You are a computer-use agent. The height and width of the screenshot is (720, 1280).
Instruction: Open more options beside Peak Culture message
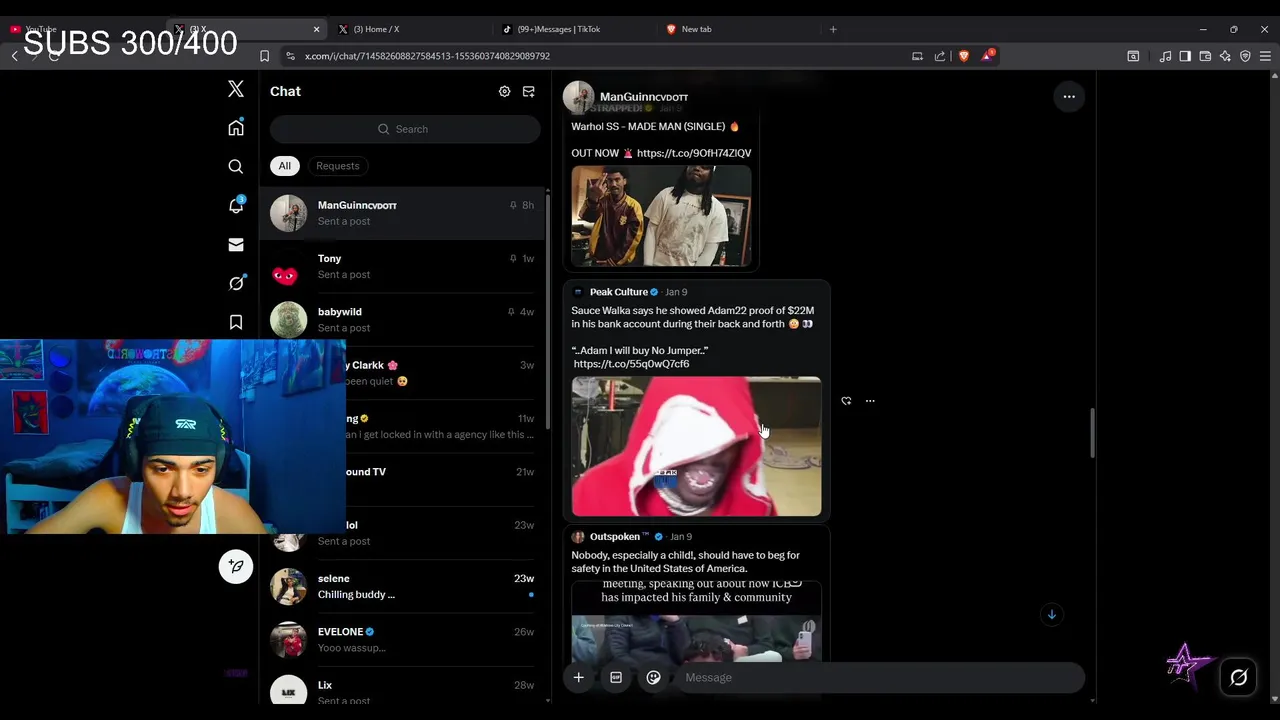tap(870, 401)
